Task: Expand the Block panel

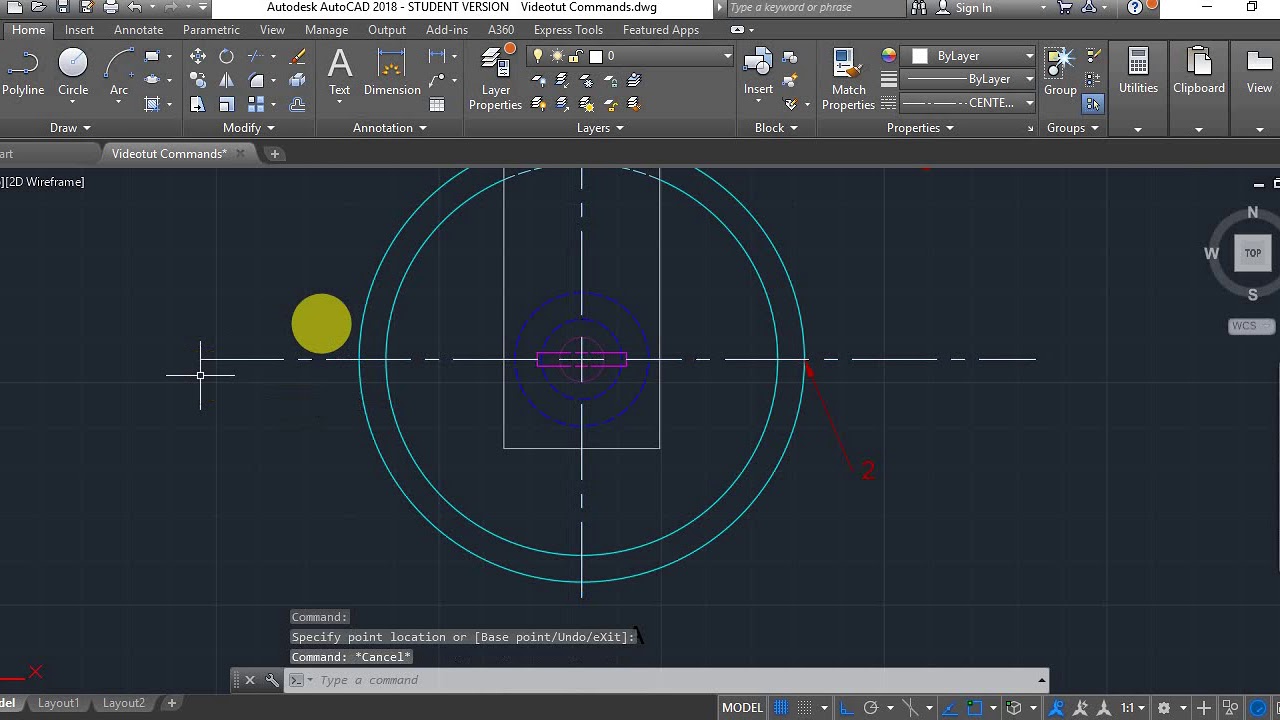Action: click(776, 128)
